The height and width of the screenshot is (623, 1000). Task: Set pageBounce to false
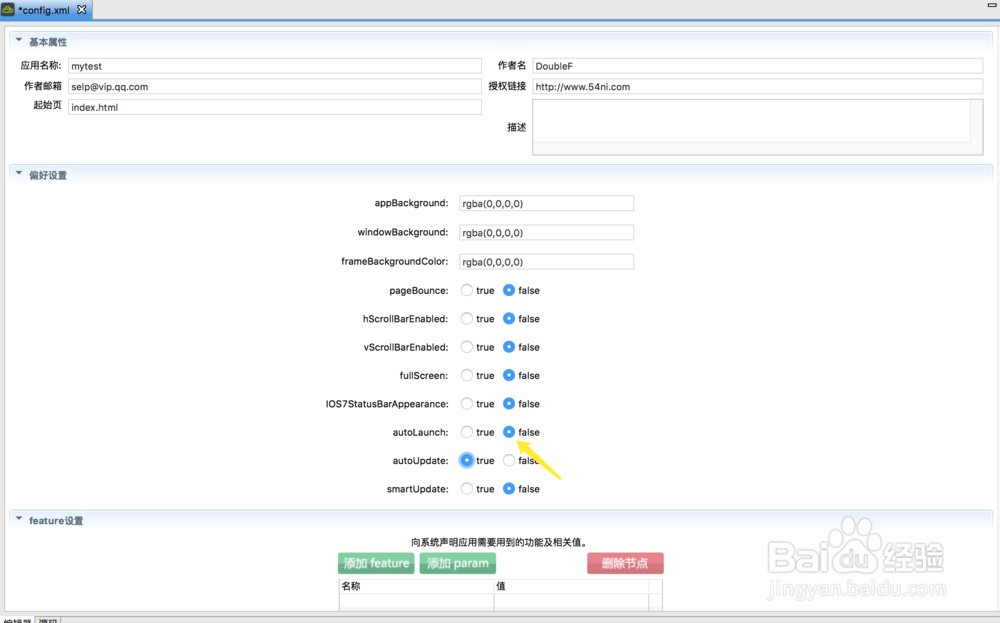(509, 290)
